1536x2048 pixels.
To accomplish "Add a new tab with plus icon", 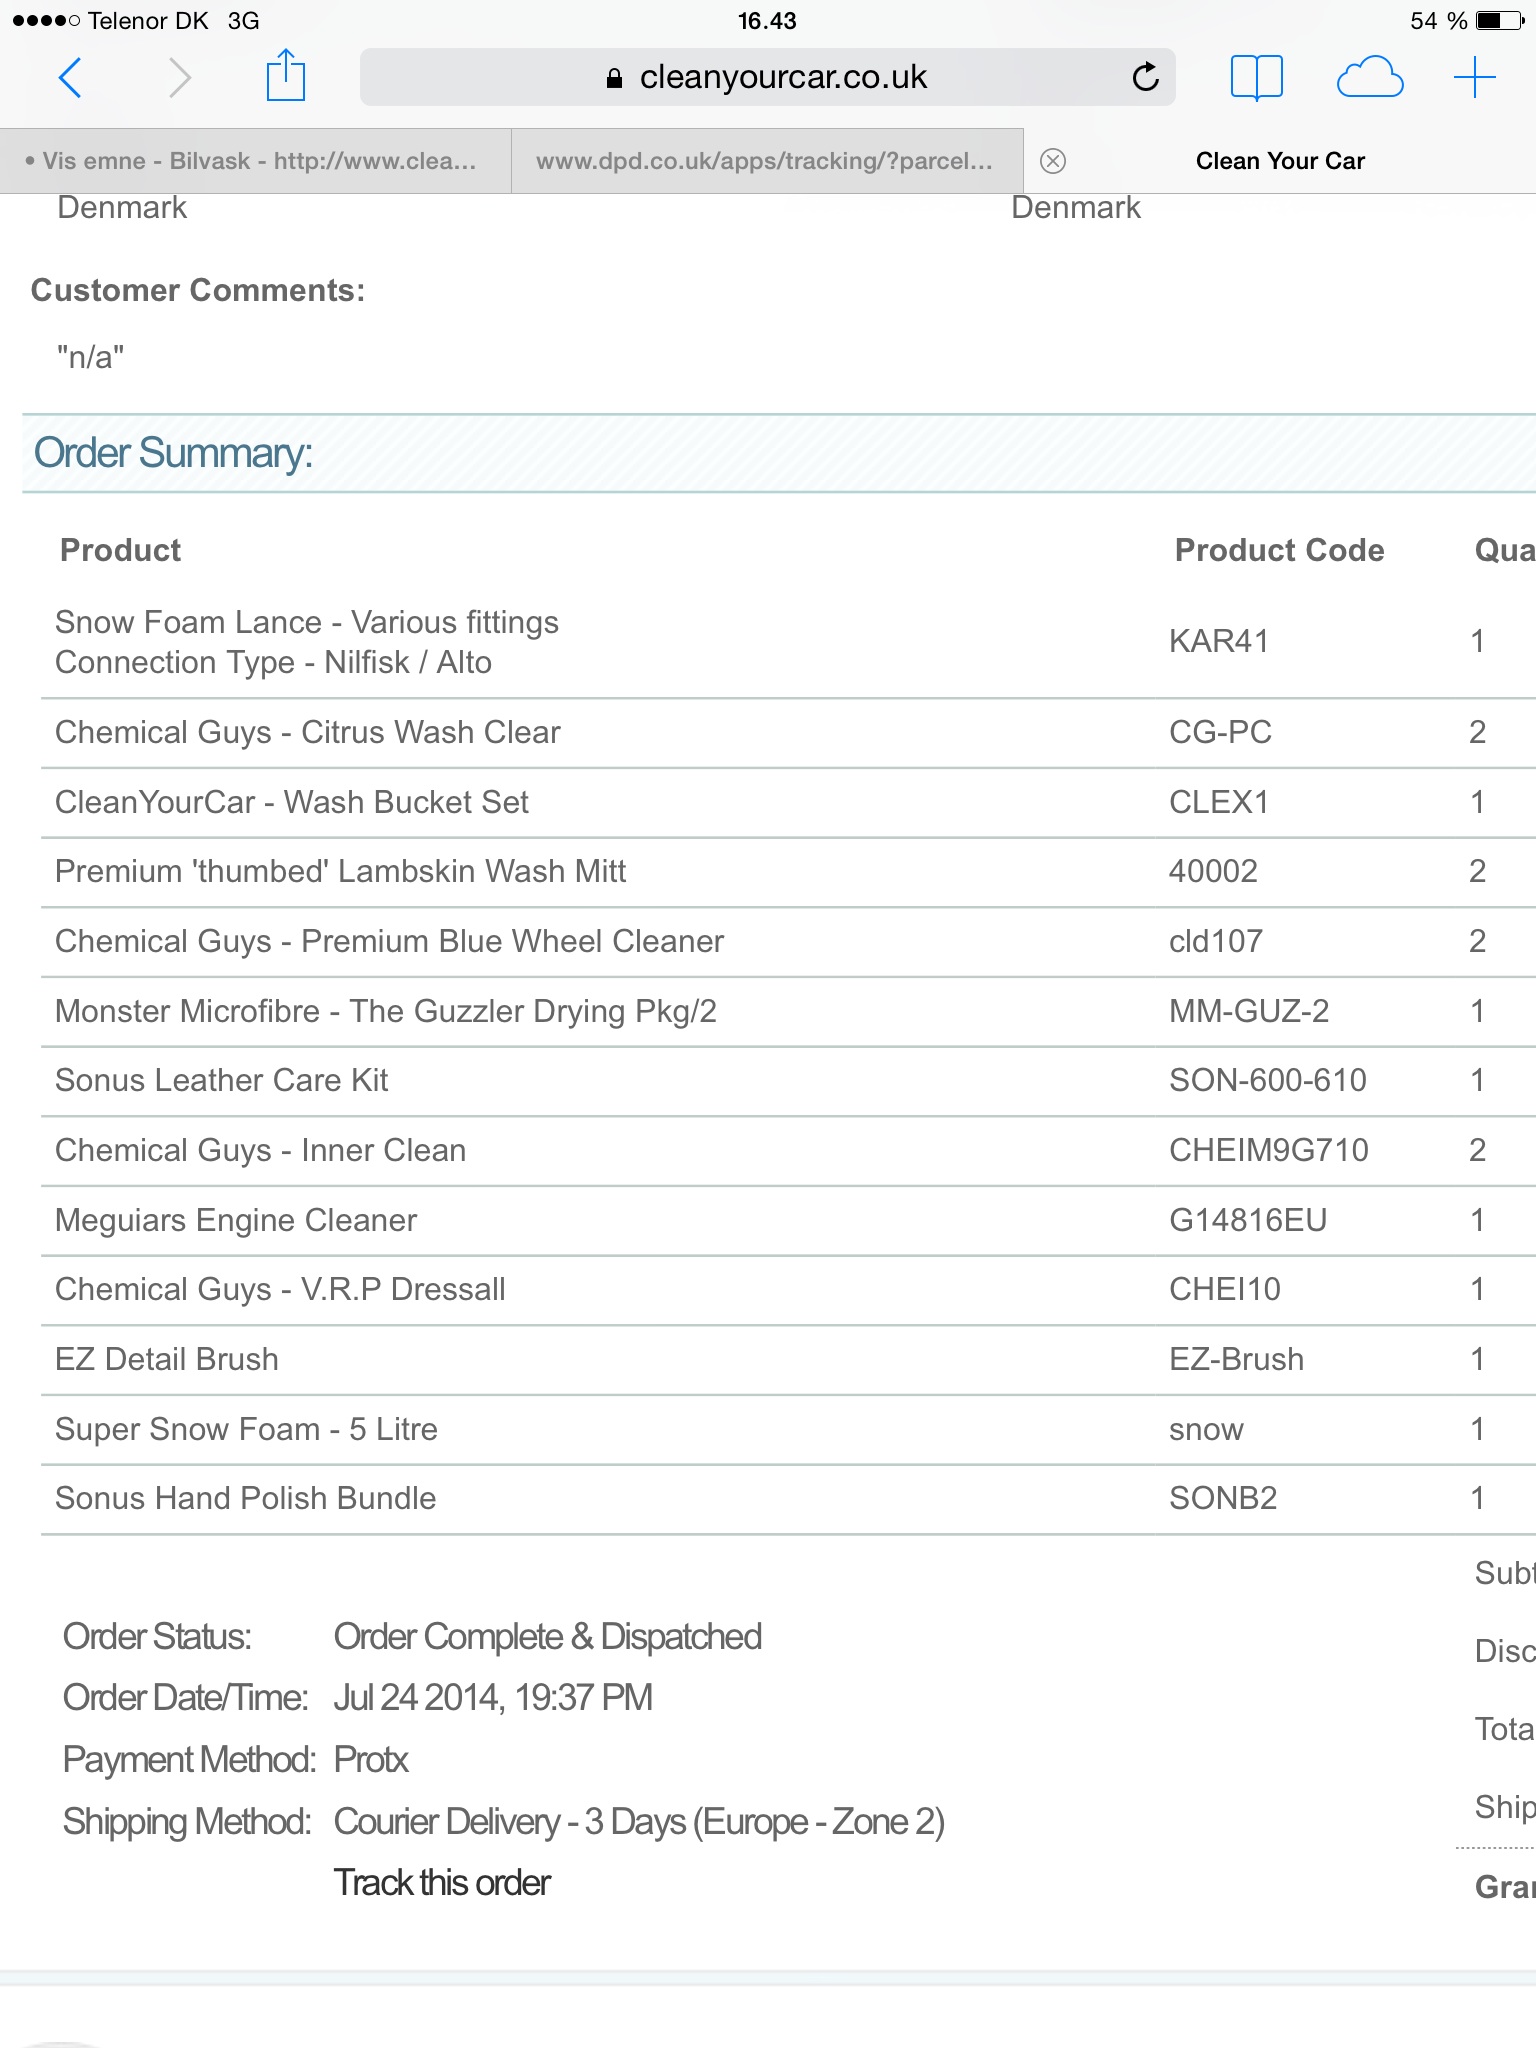I will tap(1474, 77).
